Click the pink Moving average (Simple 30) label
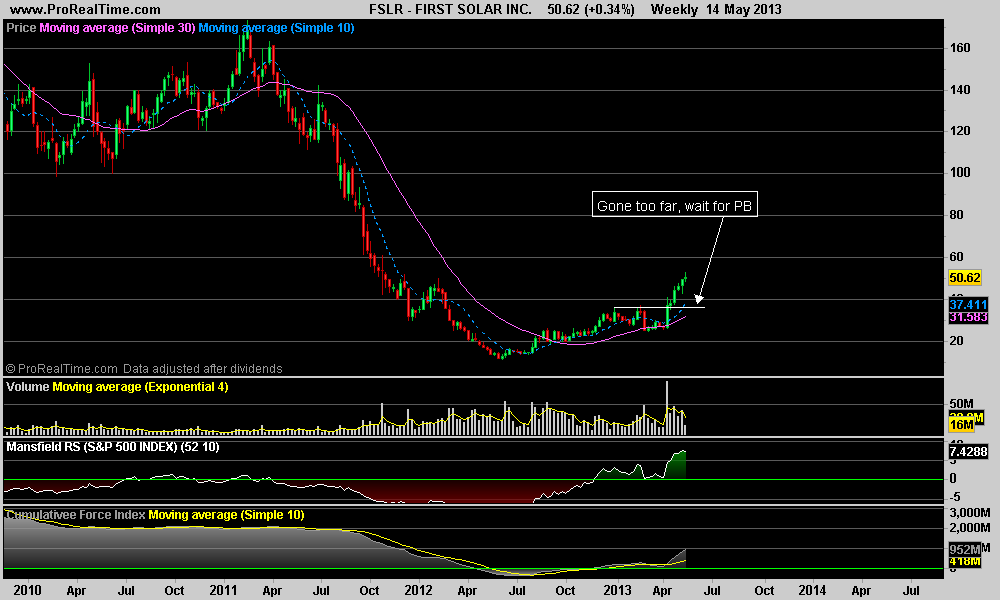This screenshot has height=600, width=1000. 117,28
